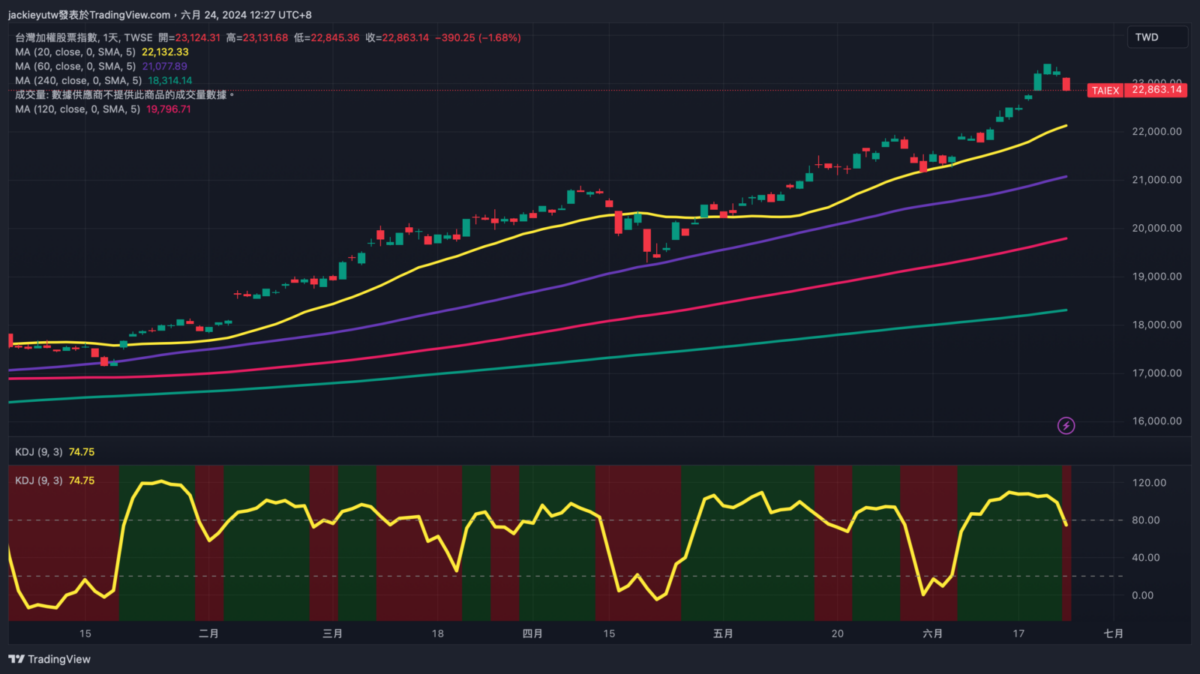
Task: Click the purple lightning bolt icon
Action: click(x=1066, y=426)
